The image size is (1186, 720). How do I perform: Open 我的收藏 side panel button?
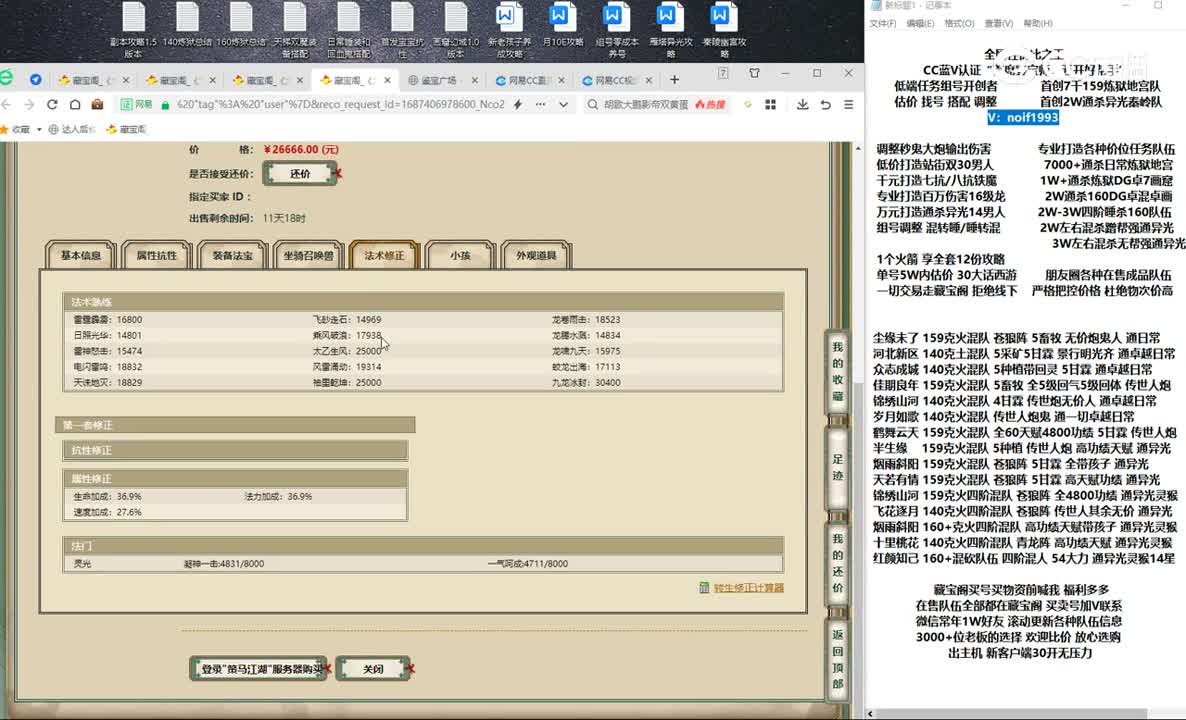pyautogui.click(x=837, y=371)
